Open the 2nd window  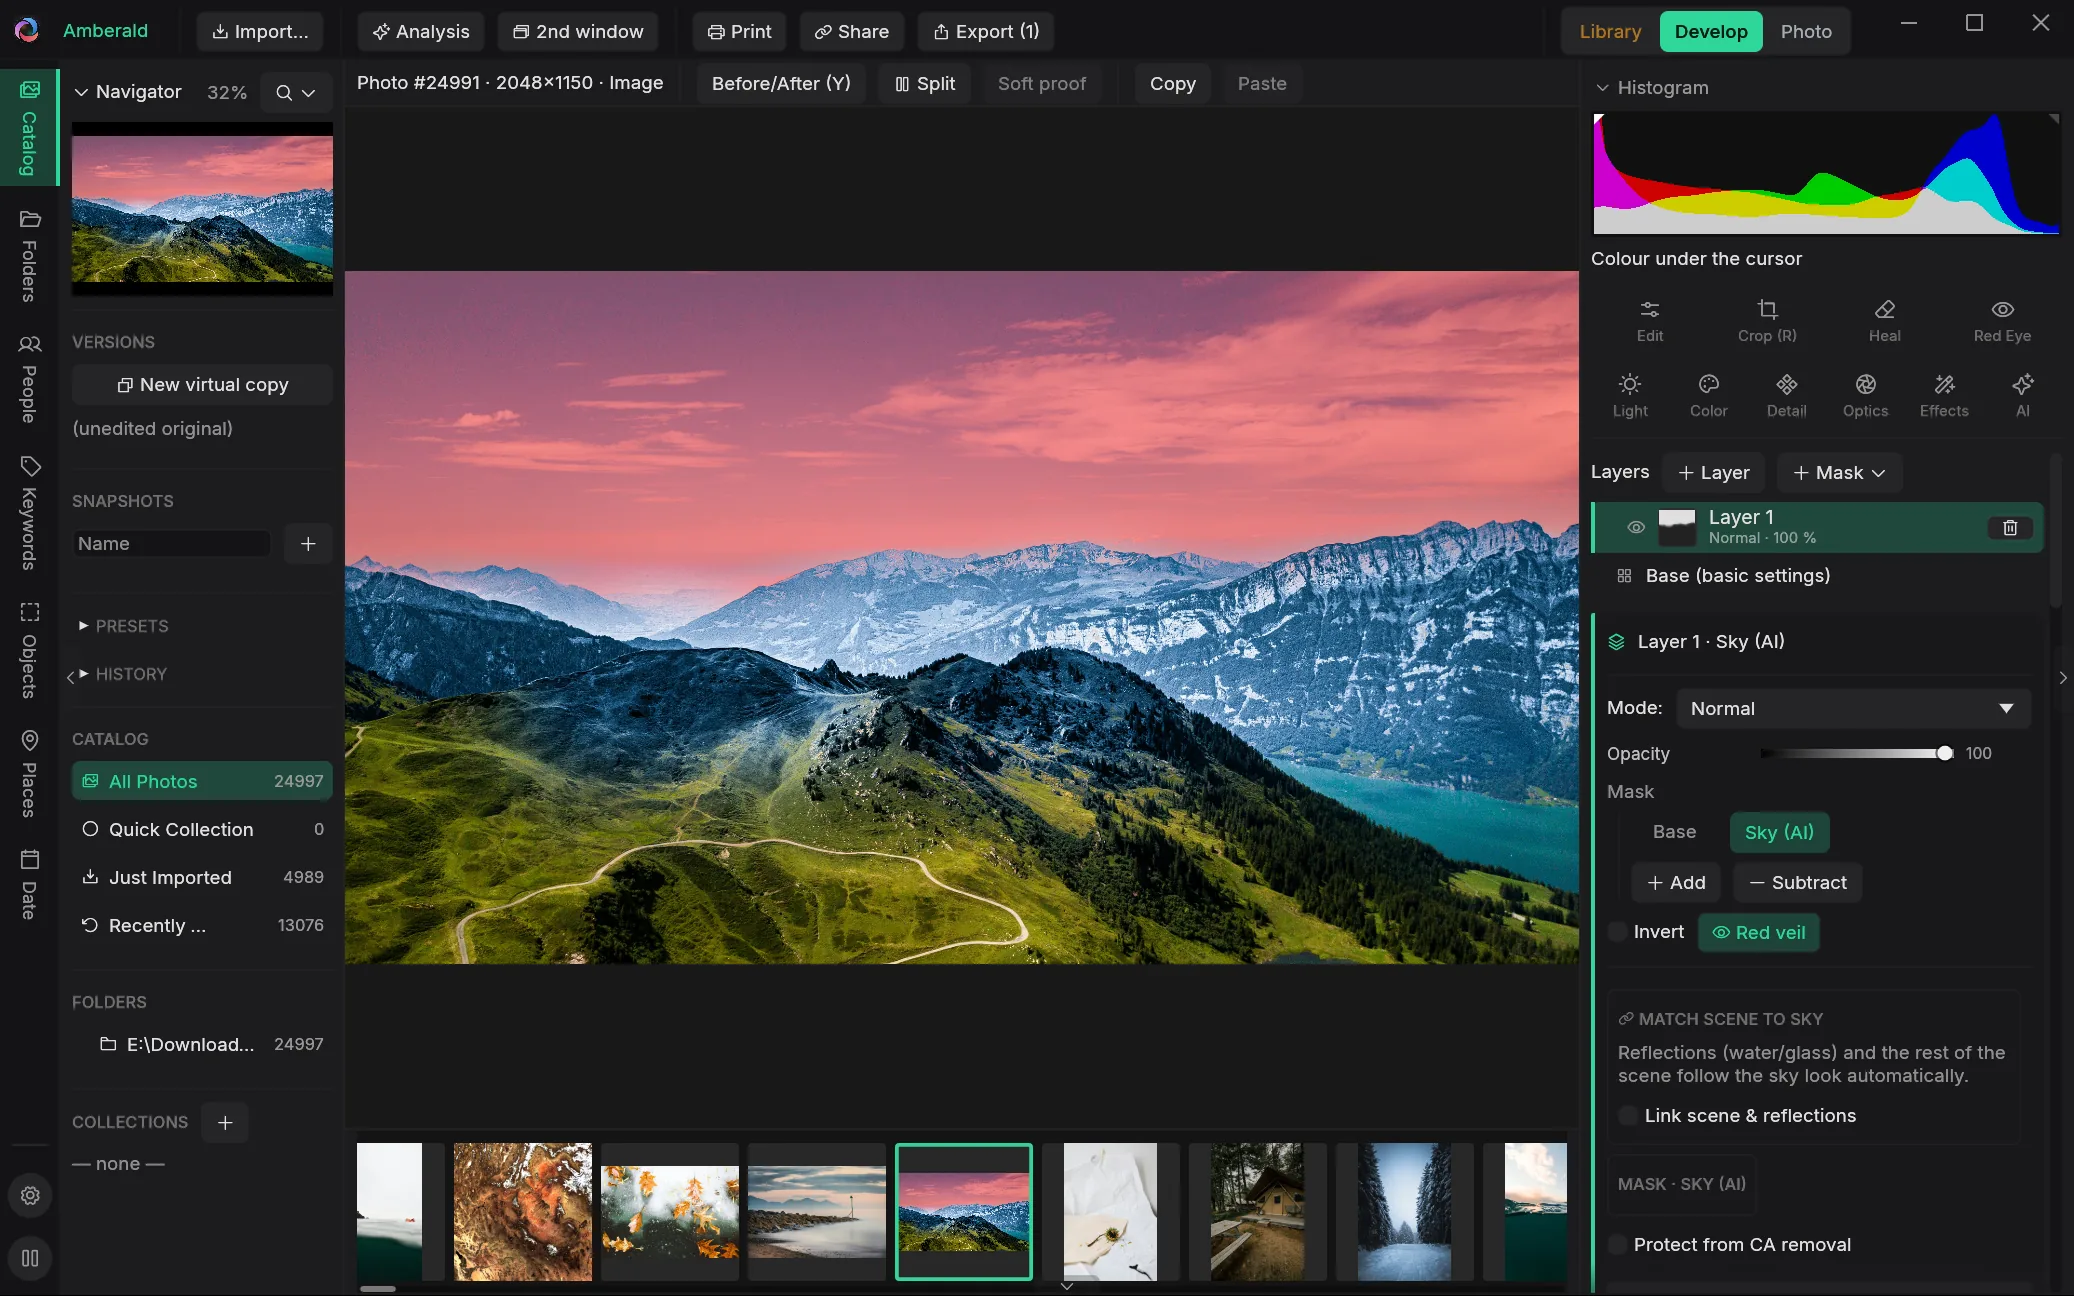578,31
